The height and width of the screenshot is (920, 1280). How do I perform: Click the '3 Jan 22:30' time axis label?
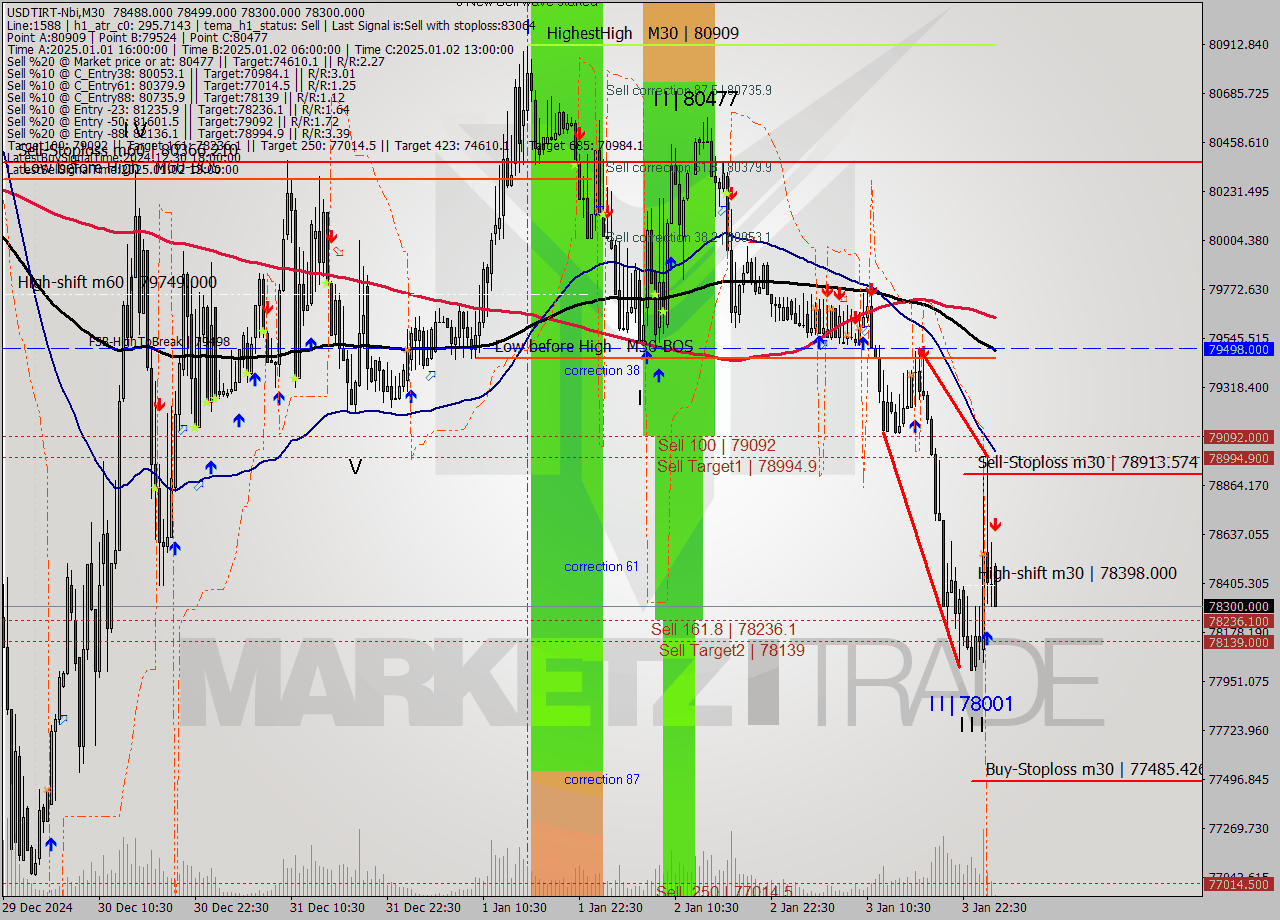tap(993, 908)
